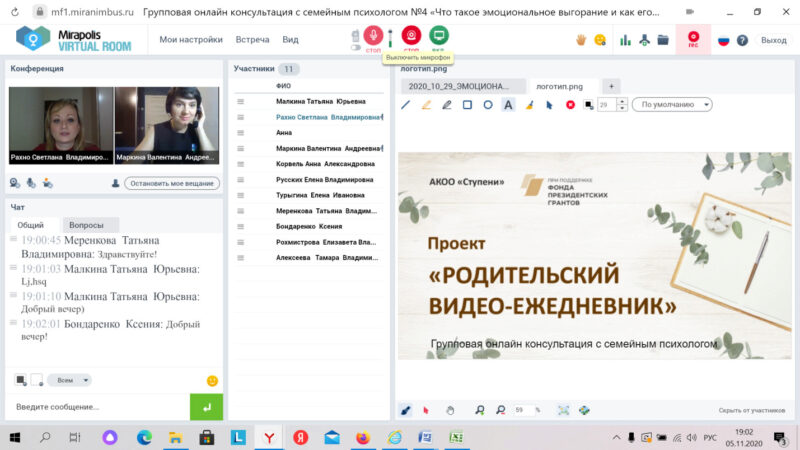
Task: Raise hand with the hand icon
Action: [x=581, y=40]
